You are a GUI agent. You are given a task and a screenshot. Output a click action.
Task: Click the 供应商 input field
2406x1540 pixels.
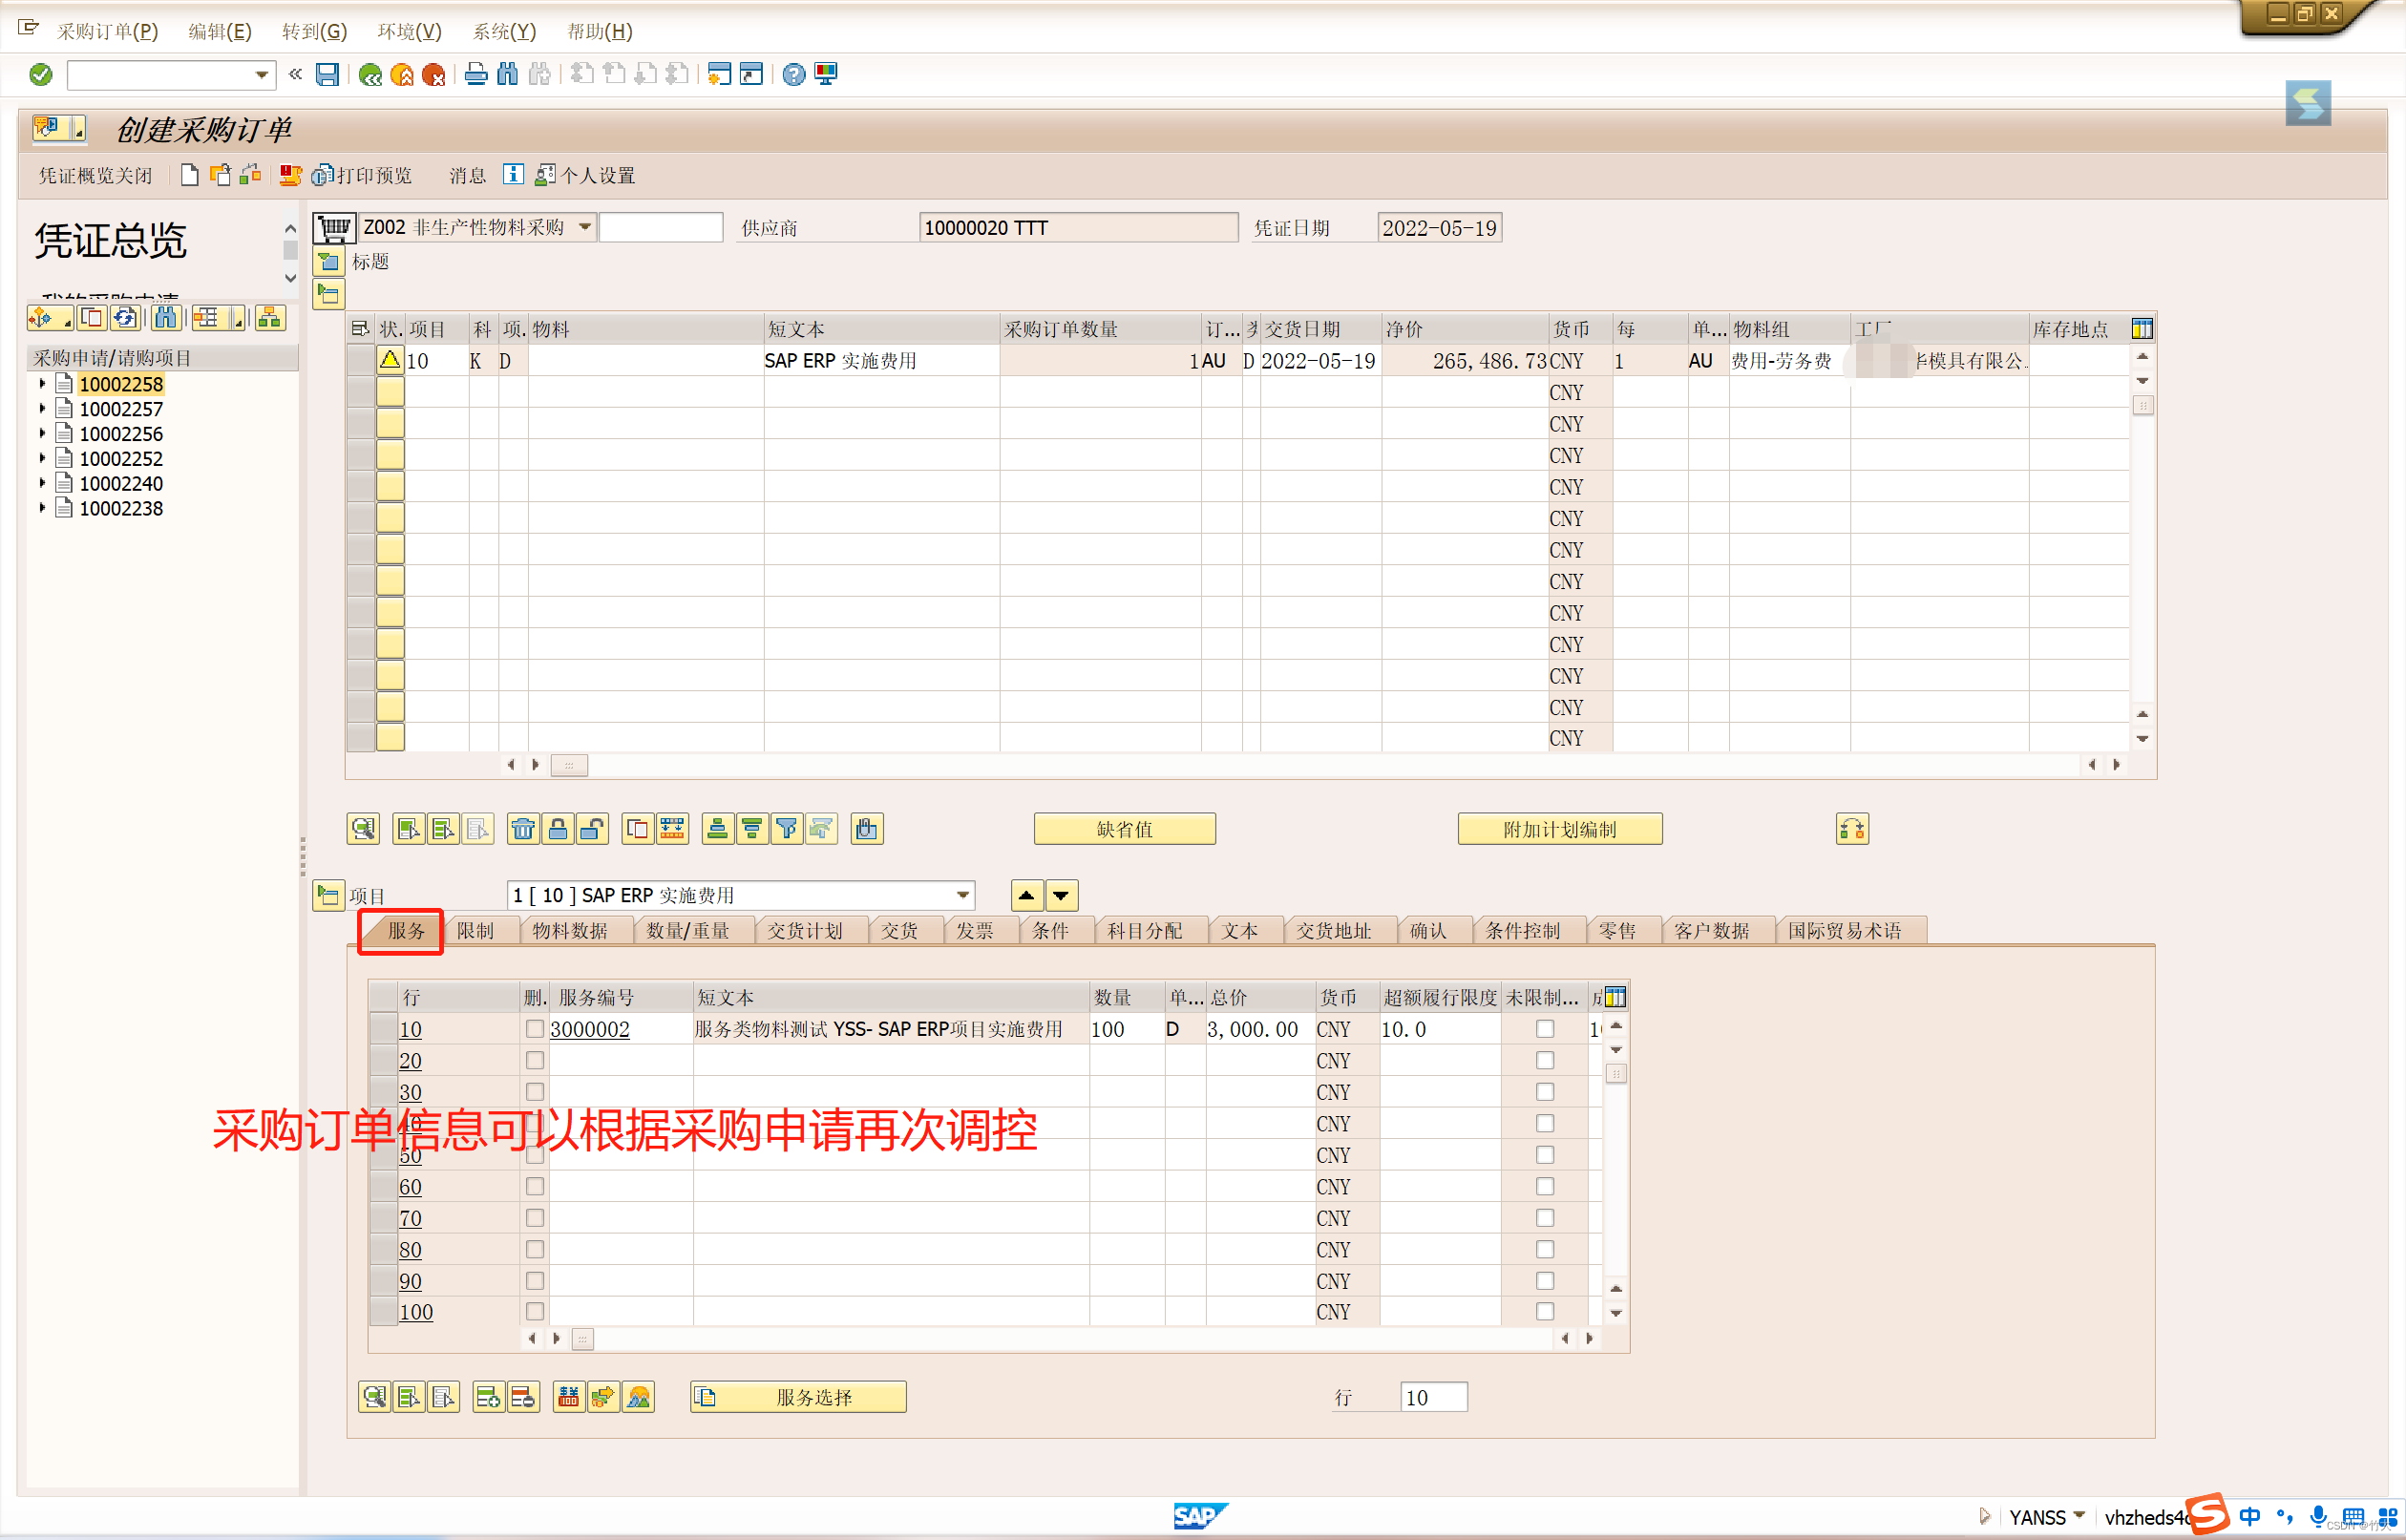tap(1077, 228)
